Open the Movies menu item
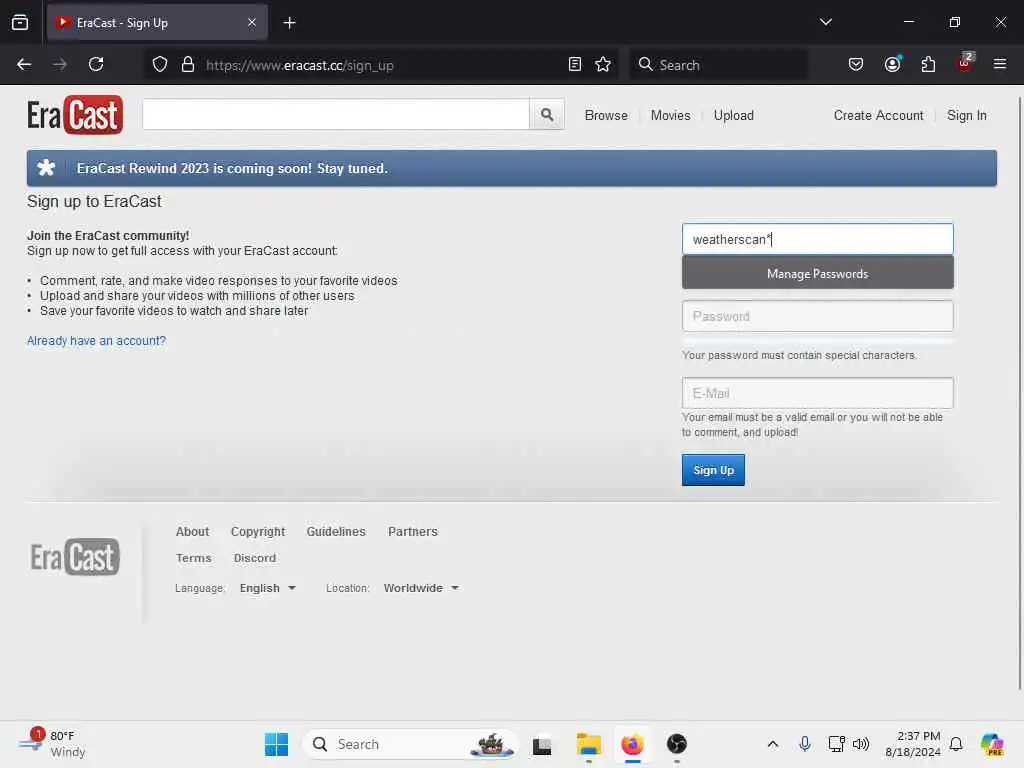The width and height of the screenshot is (1024, 768). click(670, 116)
